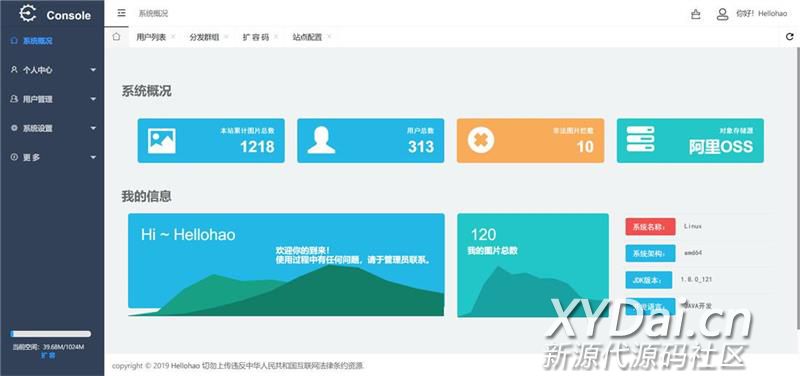
Task: Click the 扩容 link under storage bar
Action: click(48, 355)
